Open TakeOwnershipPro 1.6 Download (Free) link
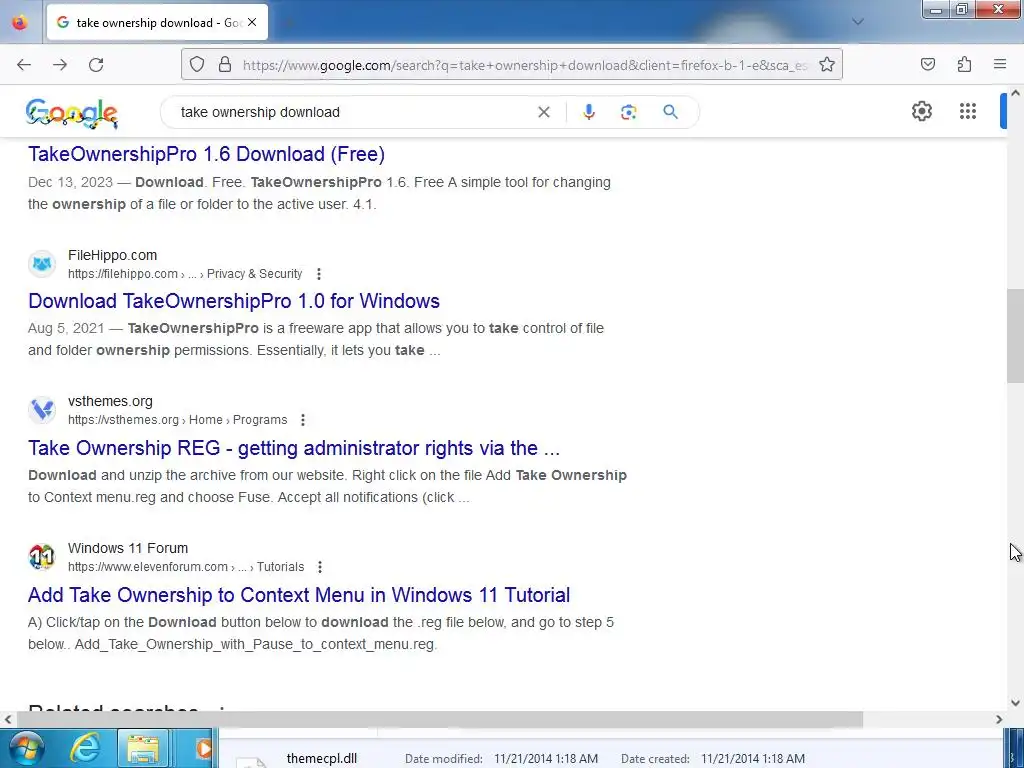The width and height of the screenshot is (1024, 768). [206, 154]
